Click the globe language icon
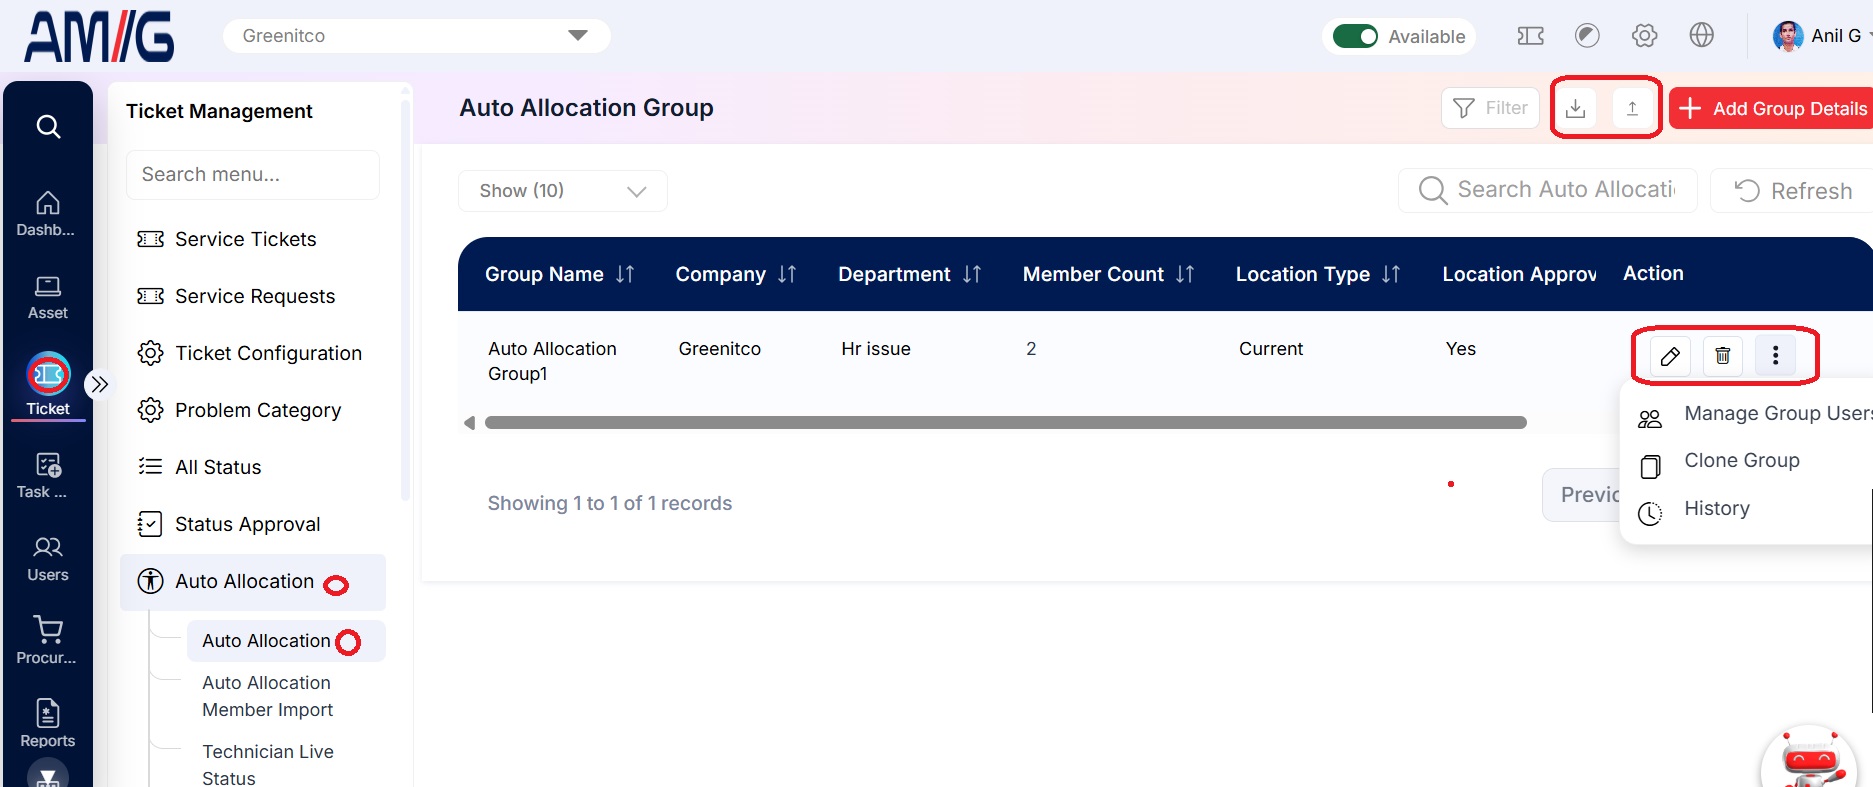Viewport: 1873px width, 787px height. (1701, 36)
